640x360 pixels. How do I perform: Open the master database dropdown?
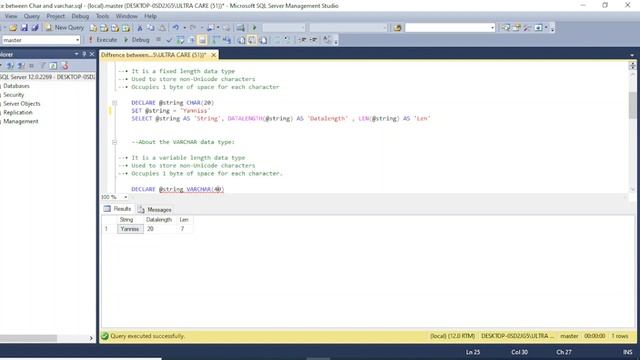(77, 40)
